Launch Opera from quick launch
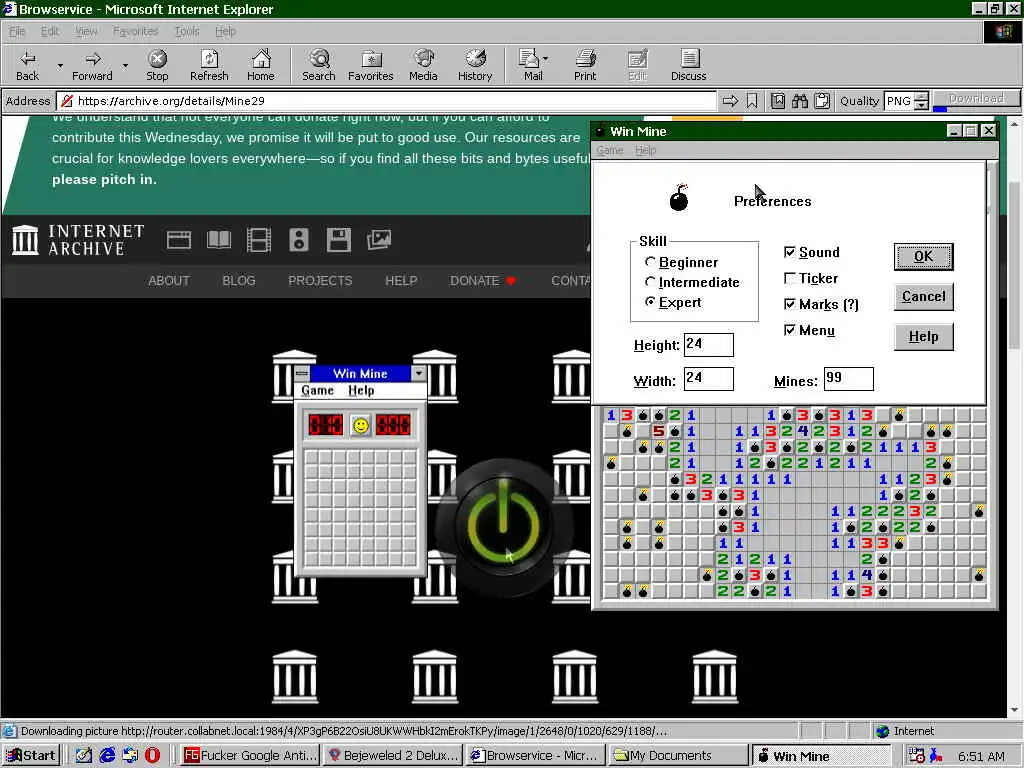The width and height of the screenshot is (1024, 768). pos(152,756)
